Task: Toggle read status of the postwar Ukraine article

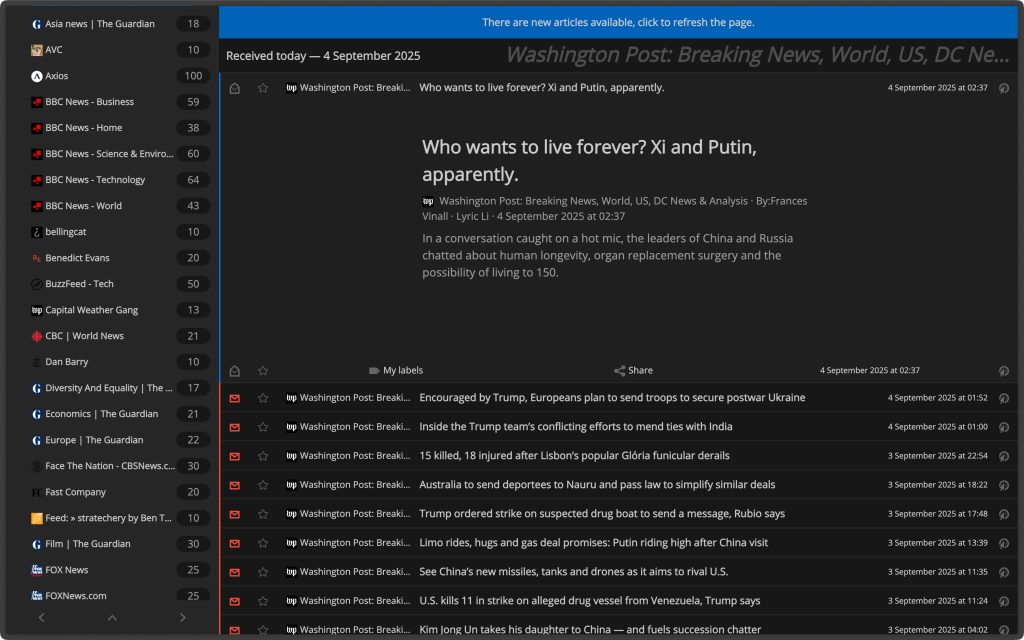Action: pyautogui.click(x=235, y=398)
